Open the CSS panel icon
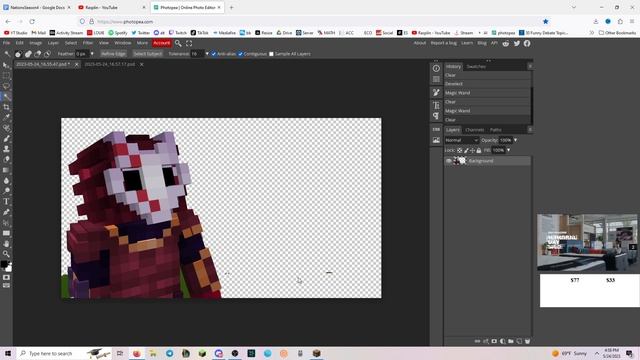 coord(436,129)
